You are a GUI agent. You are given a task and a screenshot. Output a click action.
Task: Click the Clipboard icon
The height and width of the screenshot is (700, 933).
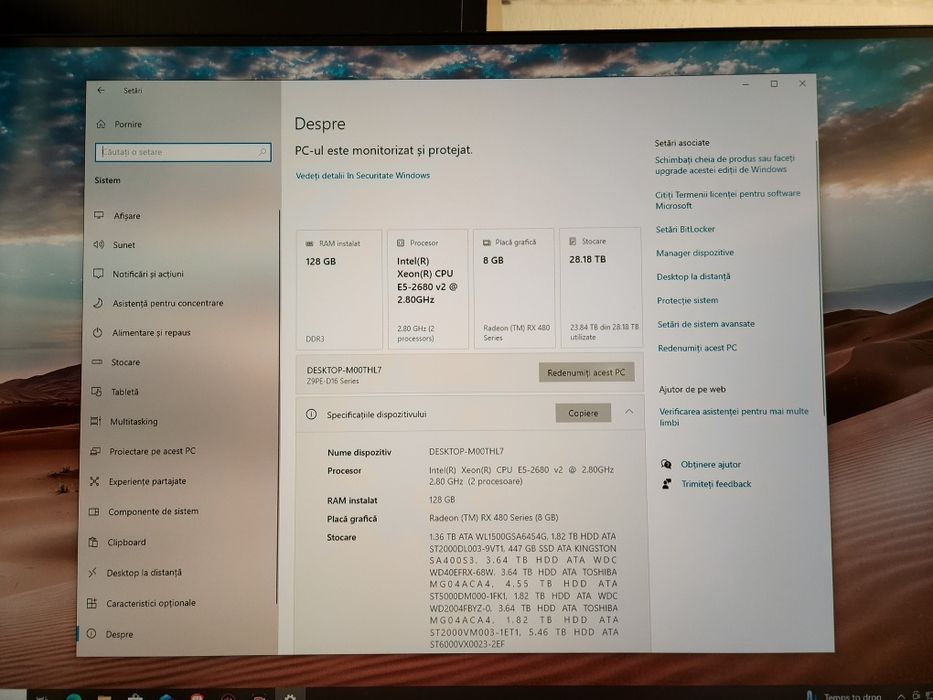tap(93, 542)
